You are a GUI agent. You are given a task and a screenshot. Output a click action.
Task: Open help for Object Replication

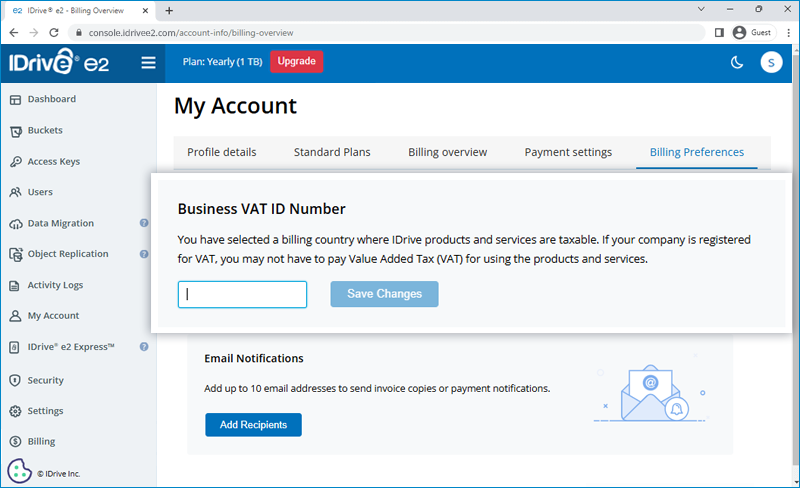144,254
